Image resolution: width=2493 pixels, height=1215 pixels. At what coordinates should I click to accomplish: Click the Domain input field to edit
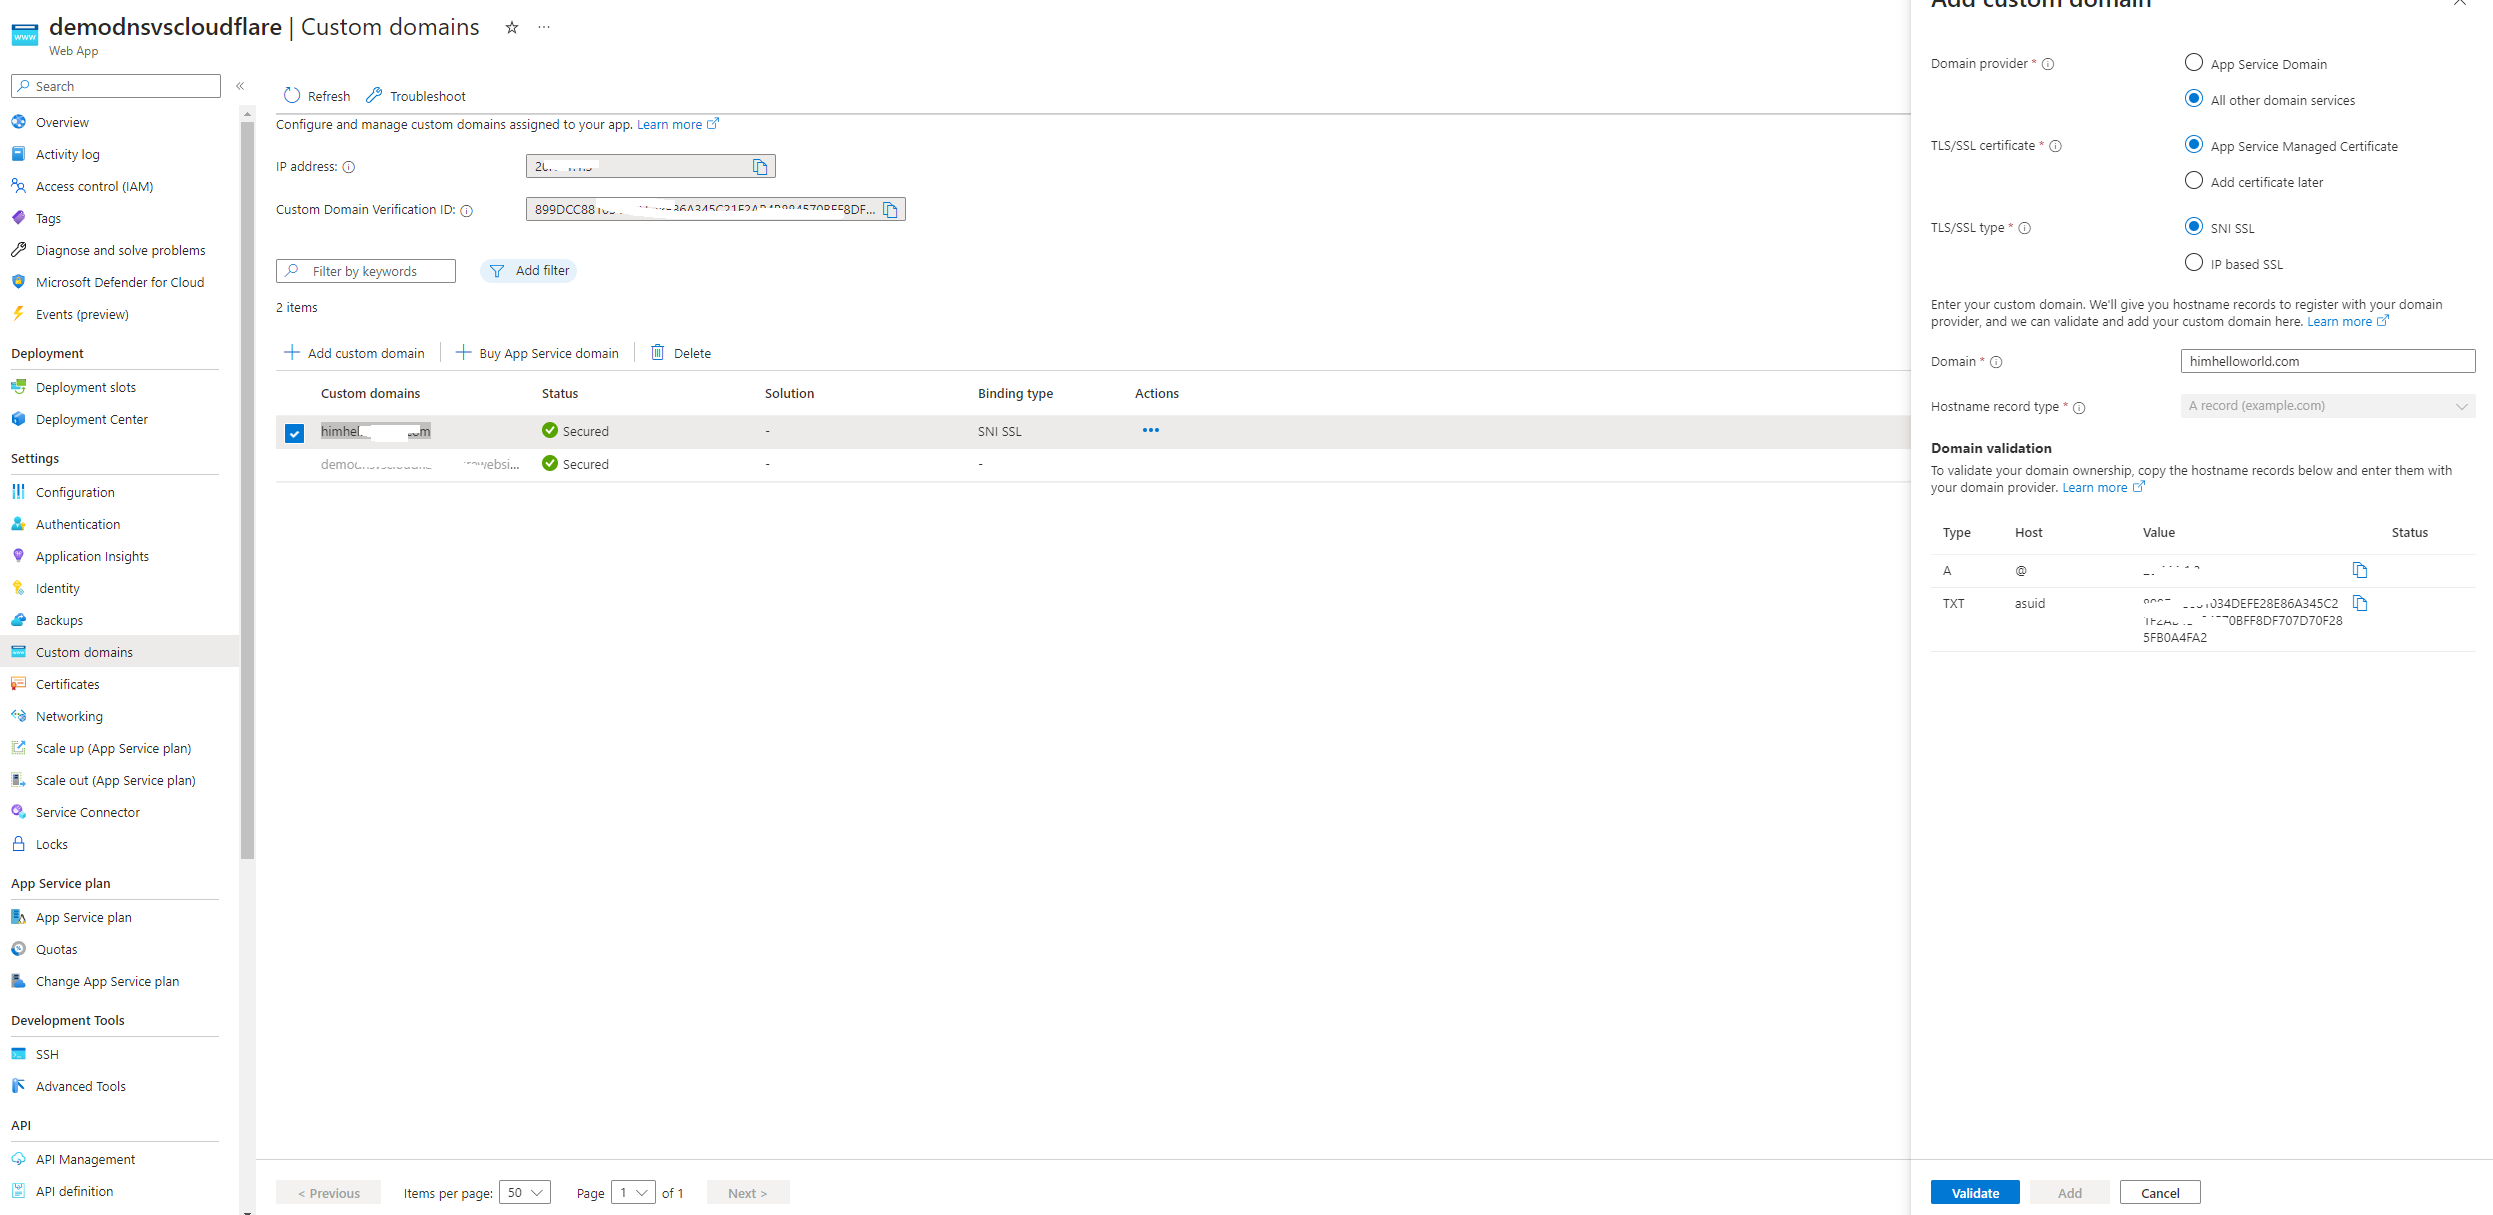tap(2326, 359)
